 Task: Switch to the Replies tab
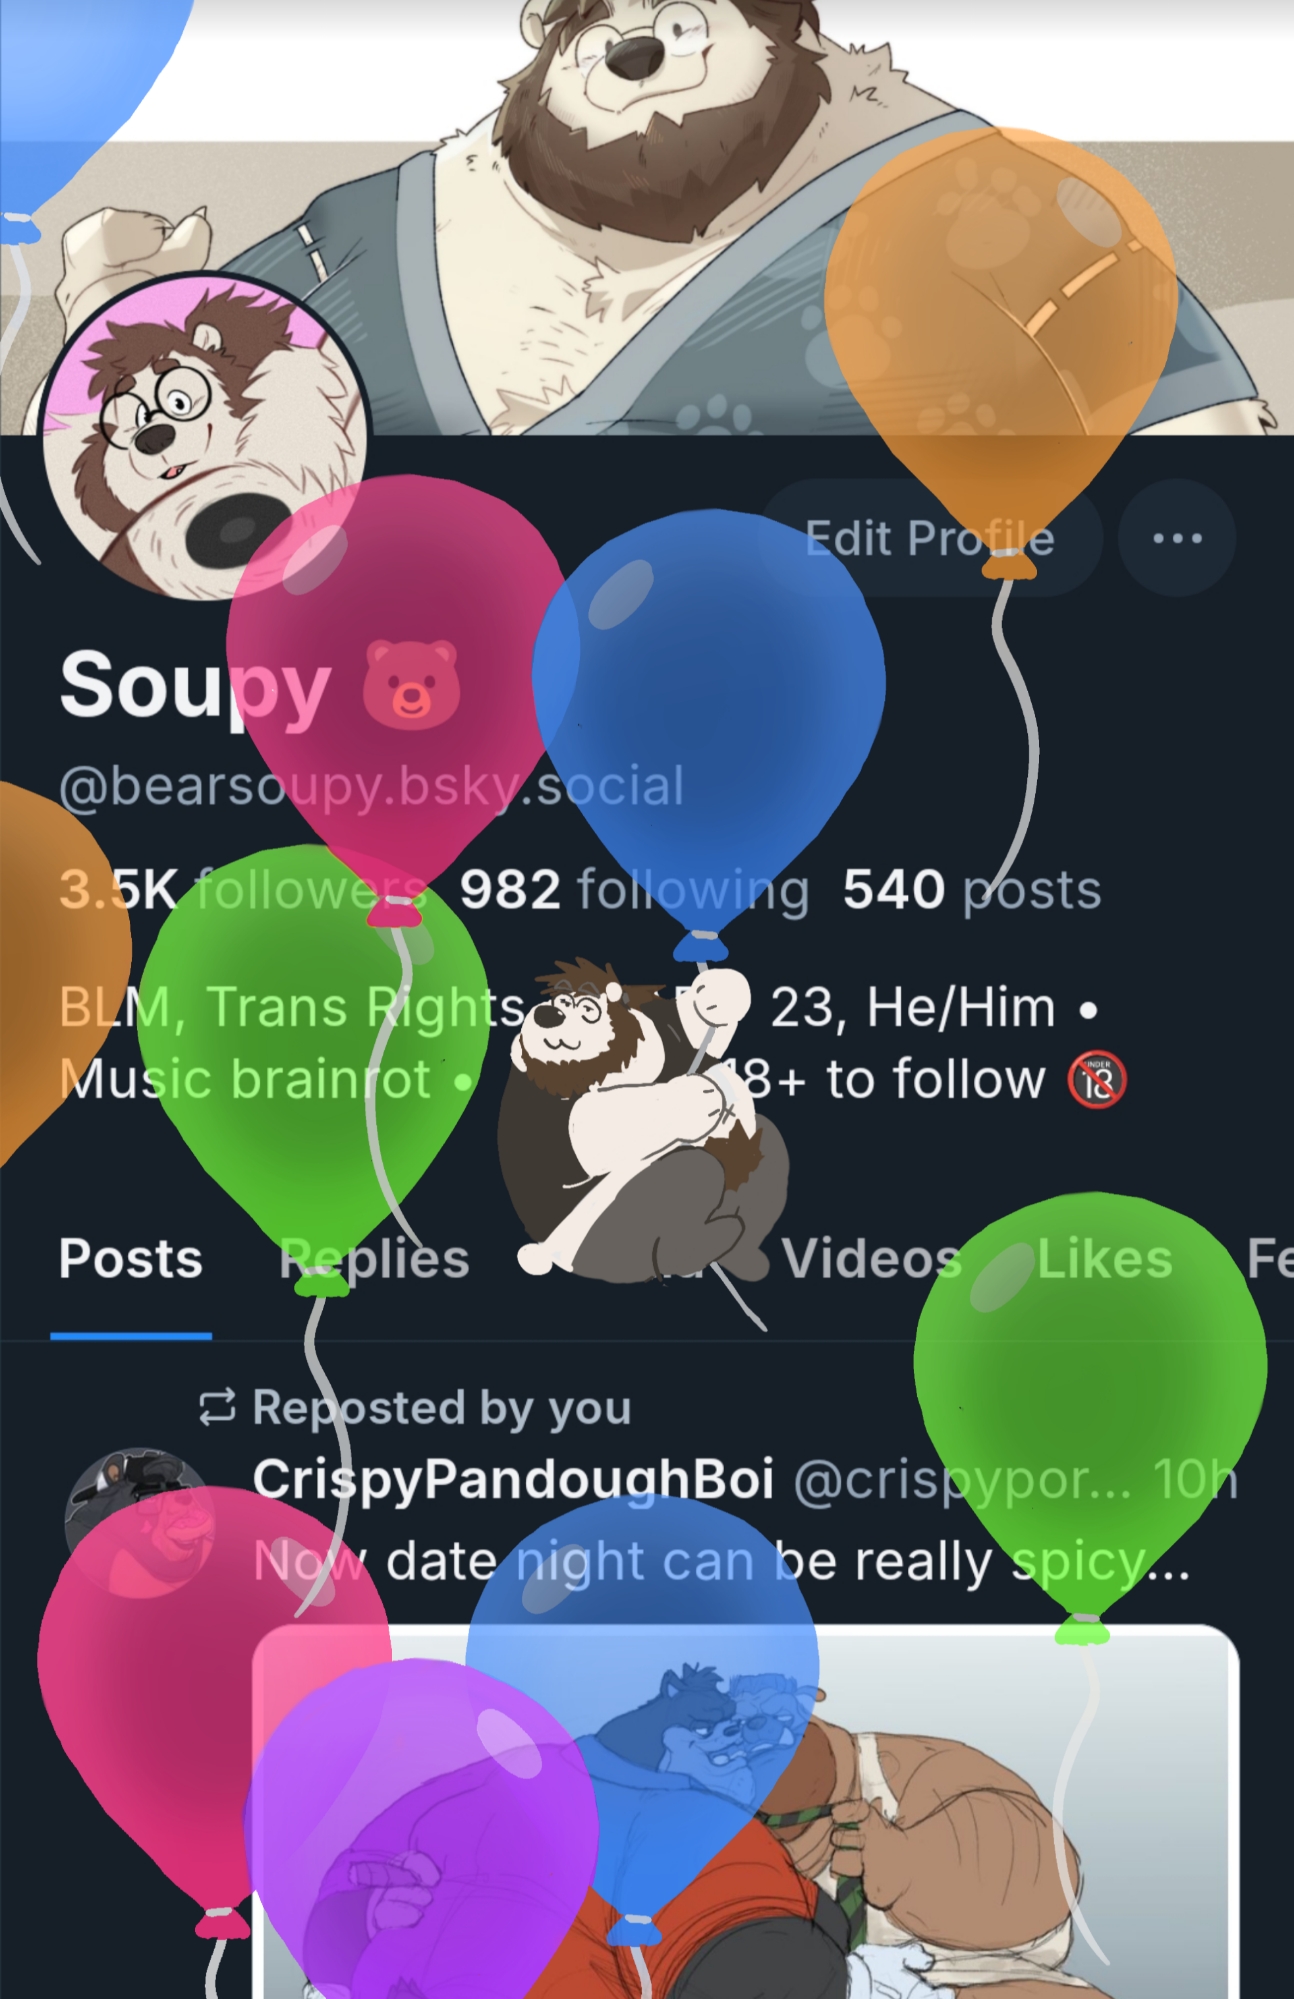coord(374,1259)
